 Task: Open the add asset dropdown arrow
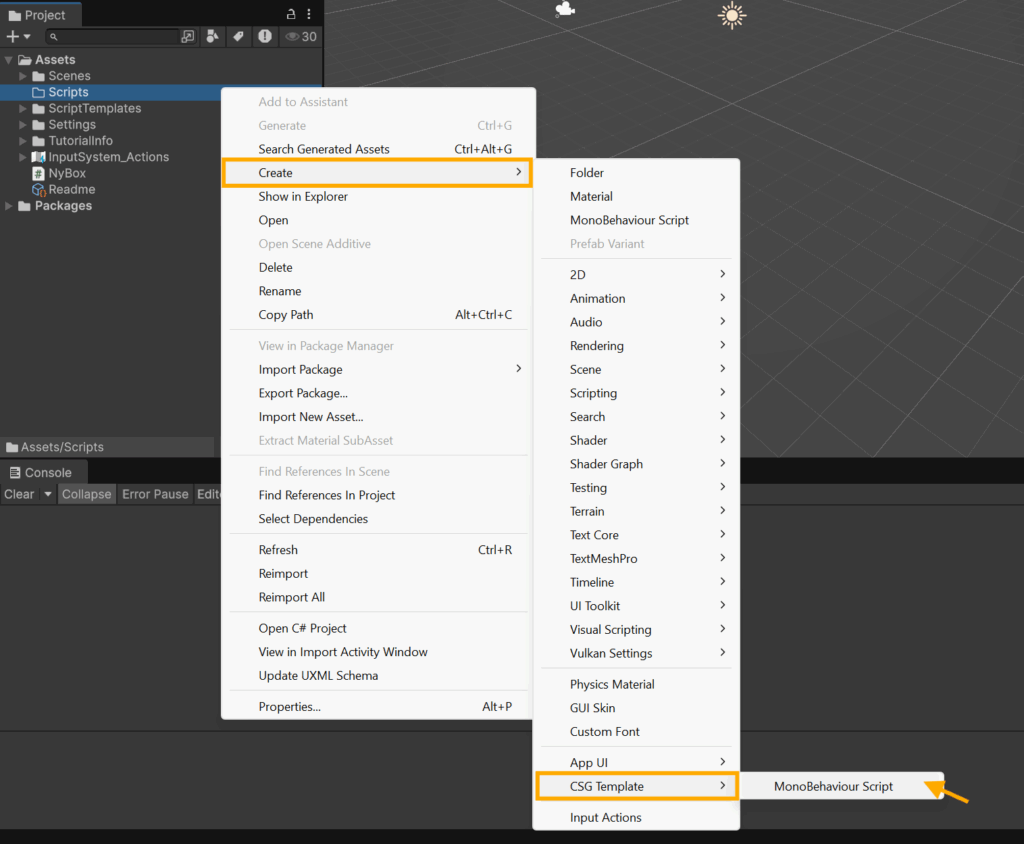pos(27,37)
